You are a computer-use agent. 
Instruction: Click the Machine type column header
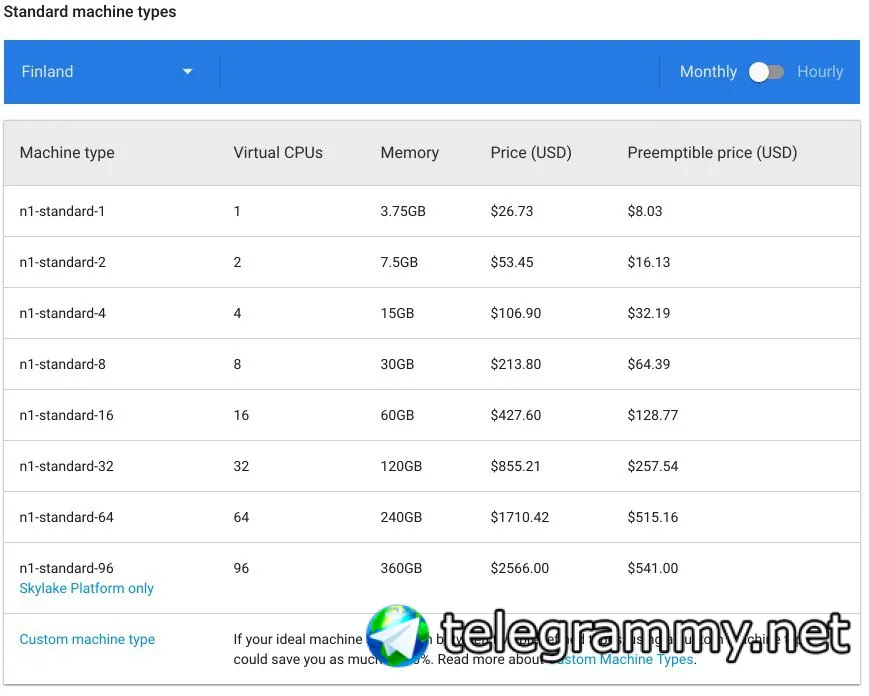[x=67, y=152]
